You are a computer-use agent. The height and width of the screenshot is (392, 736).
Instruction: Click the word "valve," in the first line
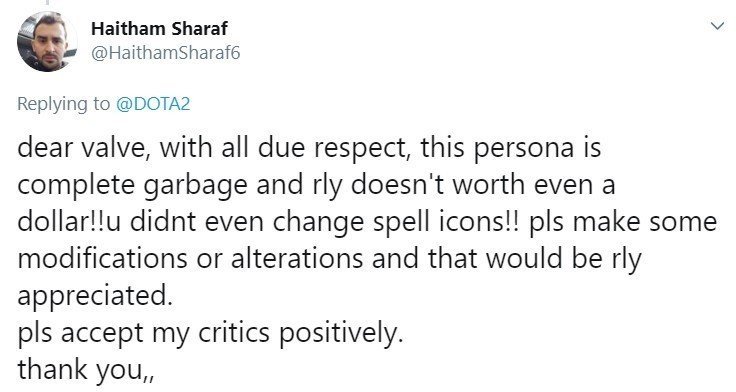[115, 148]
